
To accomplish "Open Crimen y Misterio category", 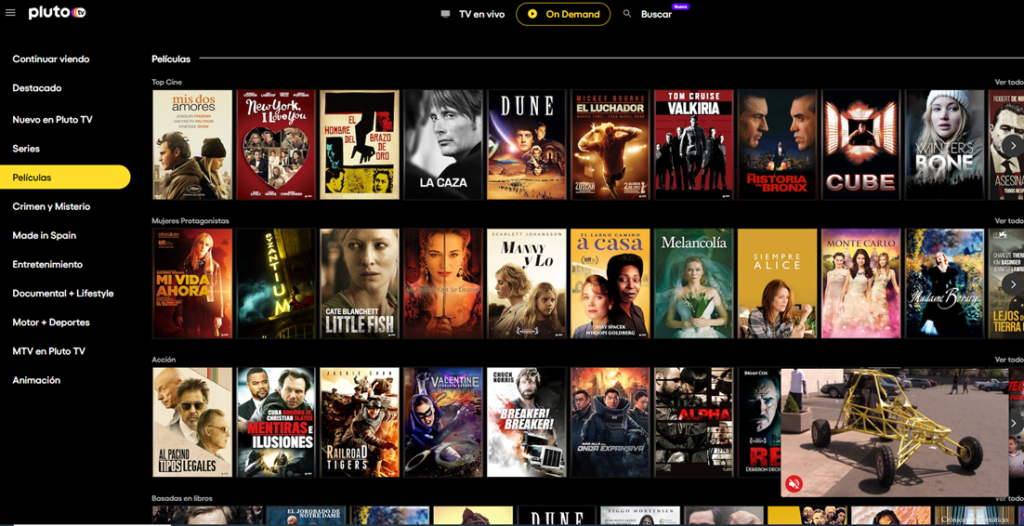I will 51,206.
